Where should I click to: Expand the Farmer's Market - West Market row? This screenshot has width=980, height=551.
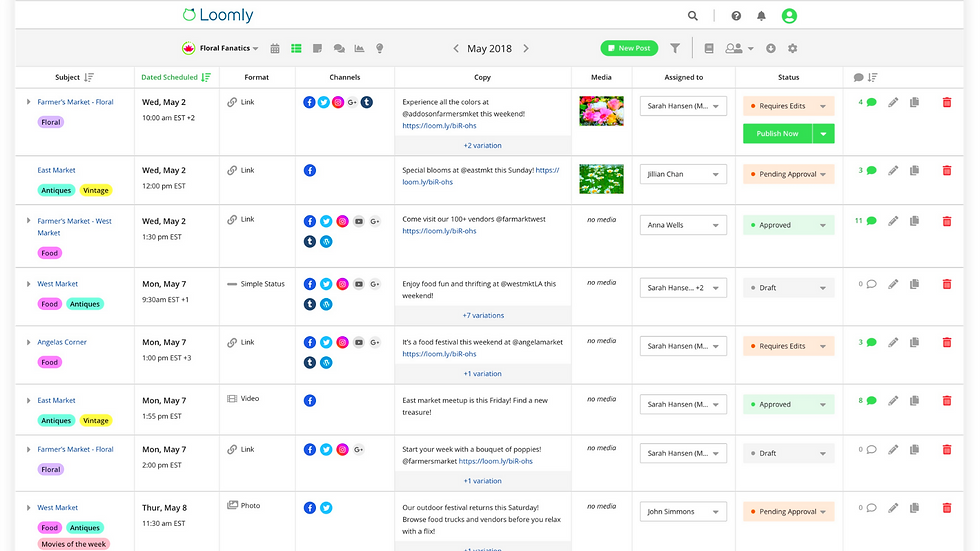tap(28, 221)
